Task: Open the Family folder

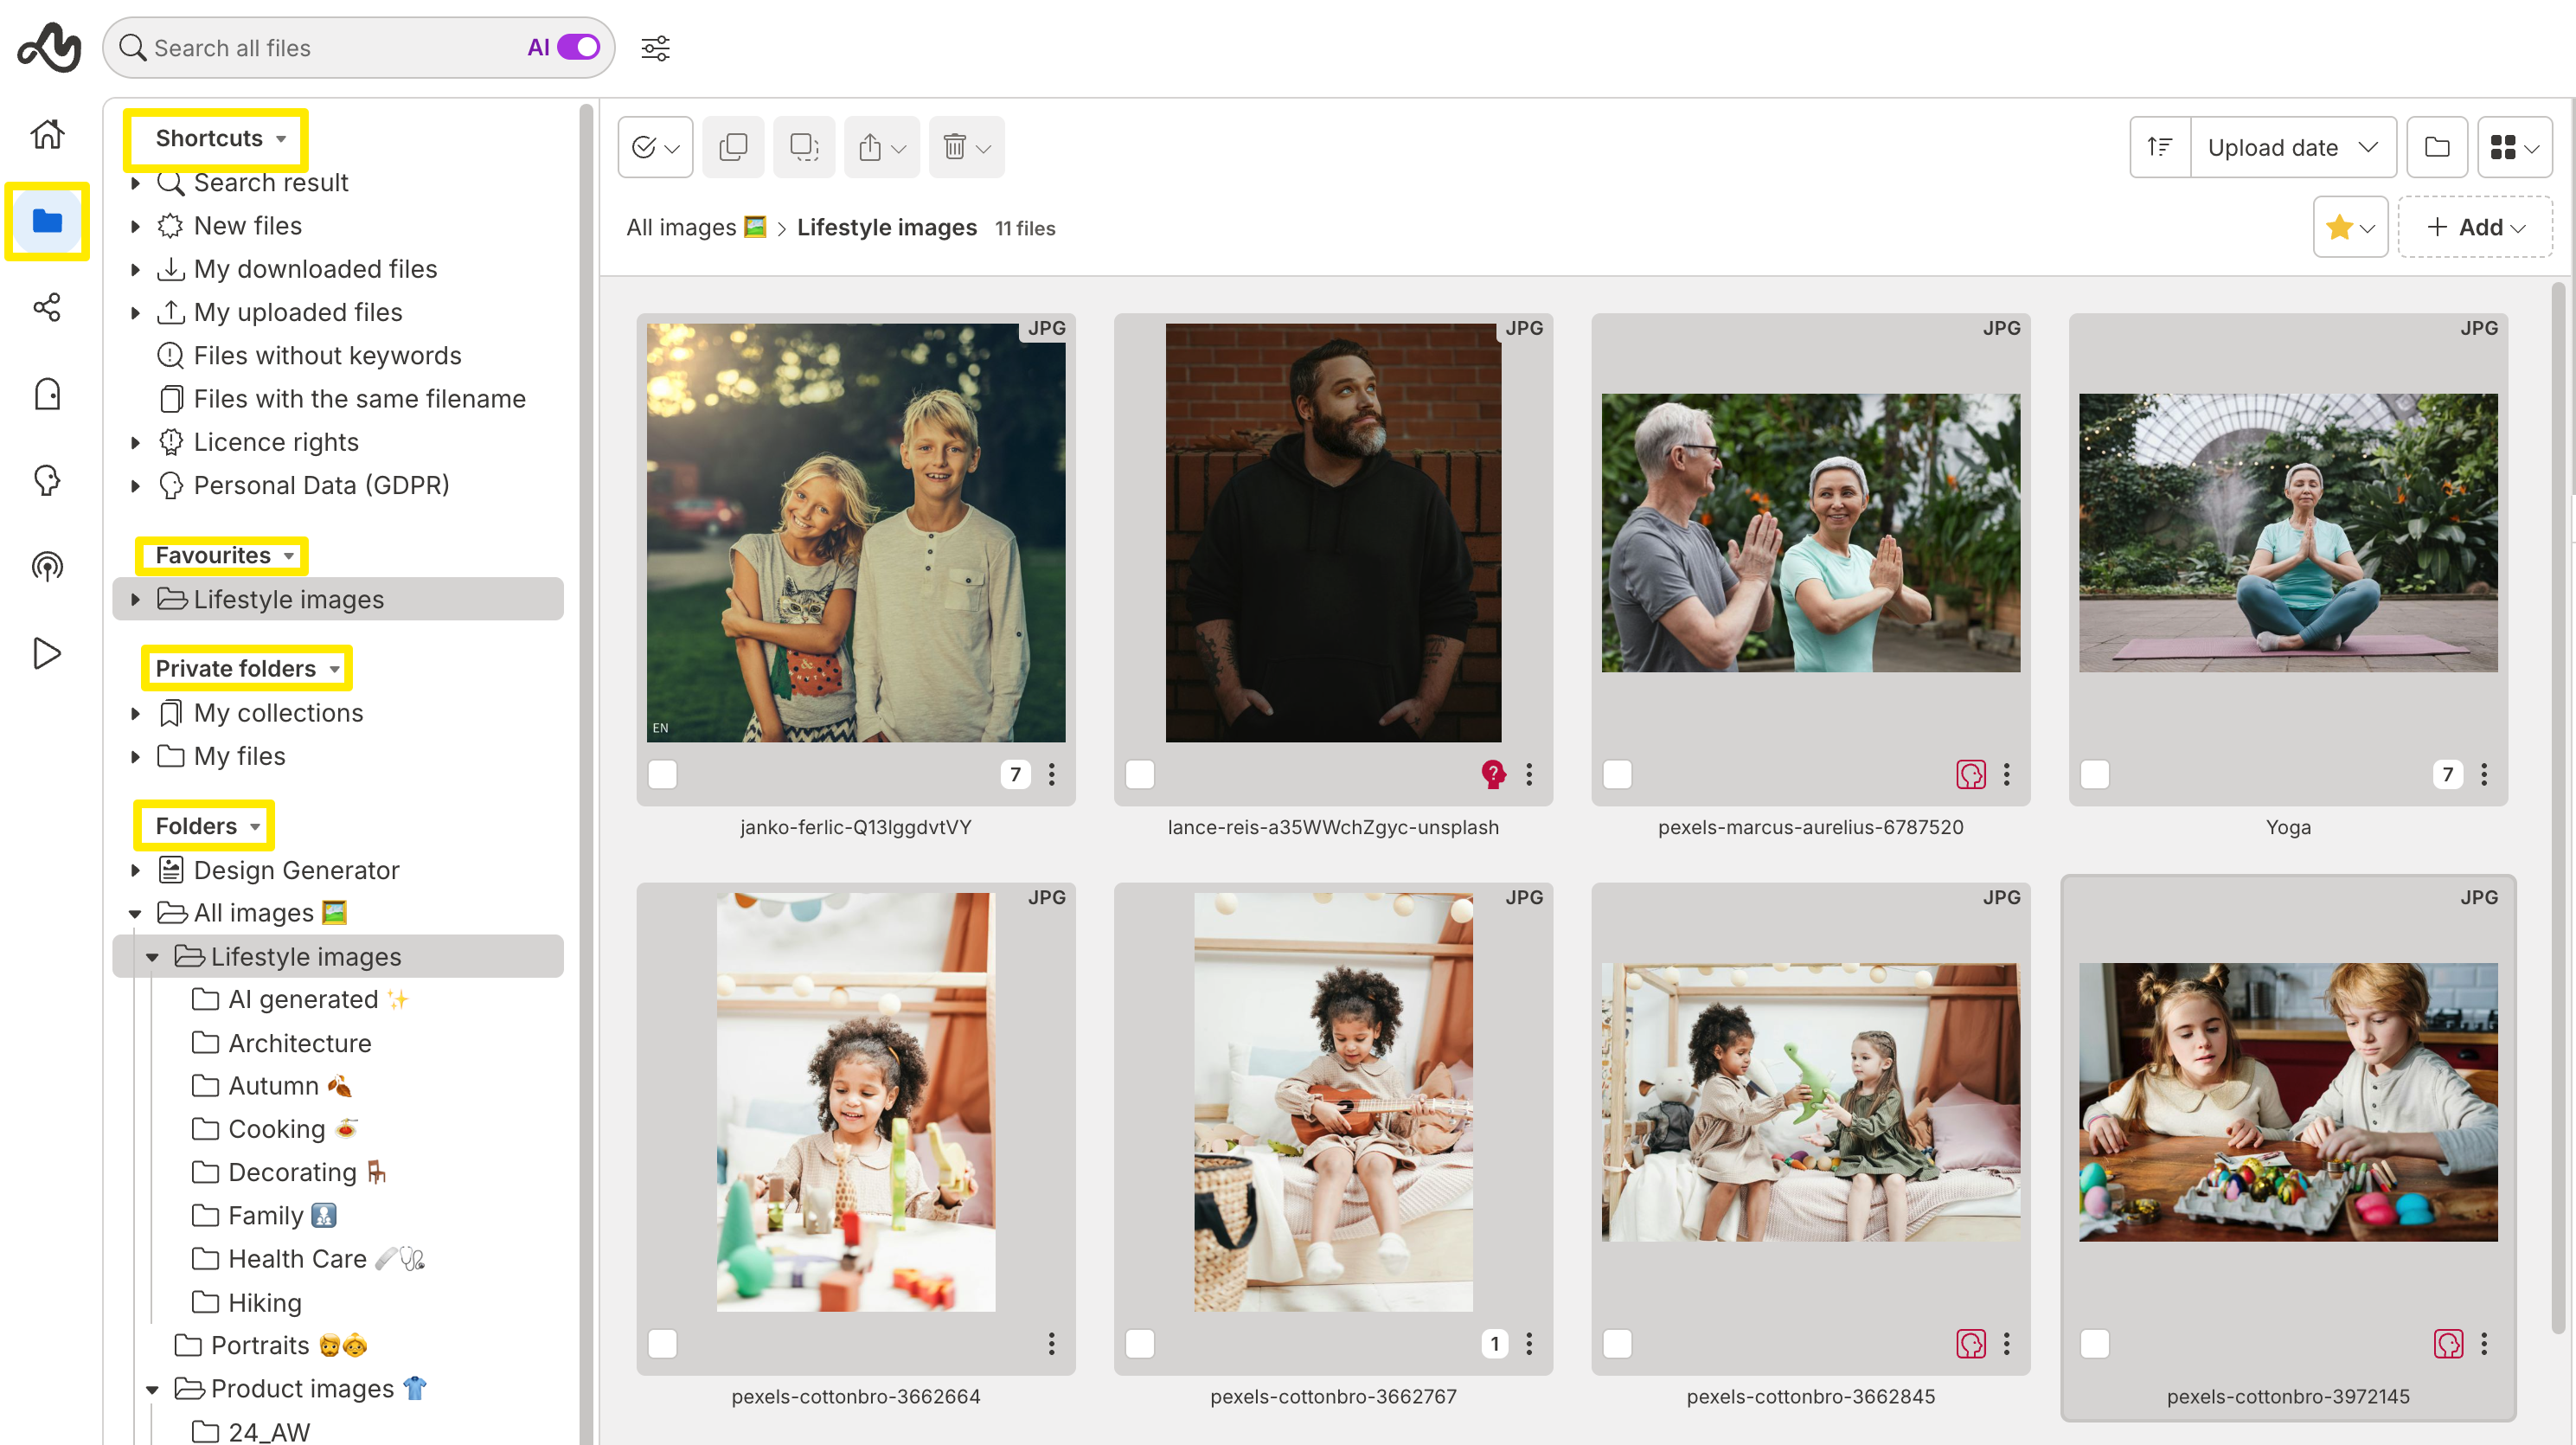Action: point(265,1215)
